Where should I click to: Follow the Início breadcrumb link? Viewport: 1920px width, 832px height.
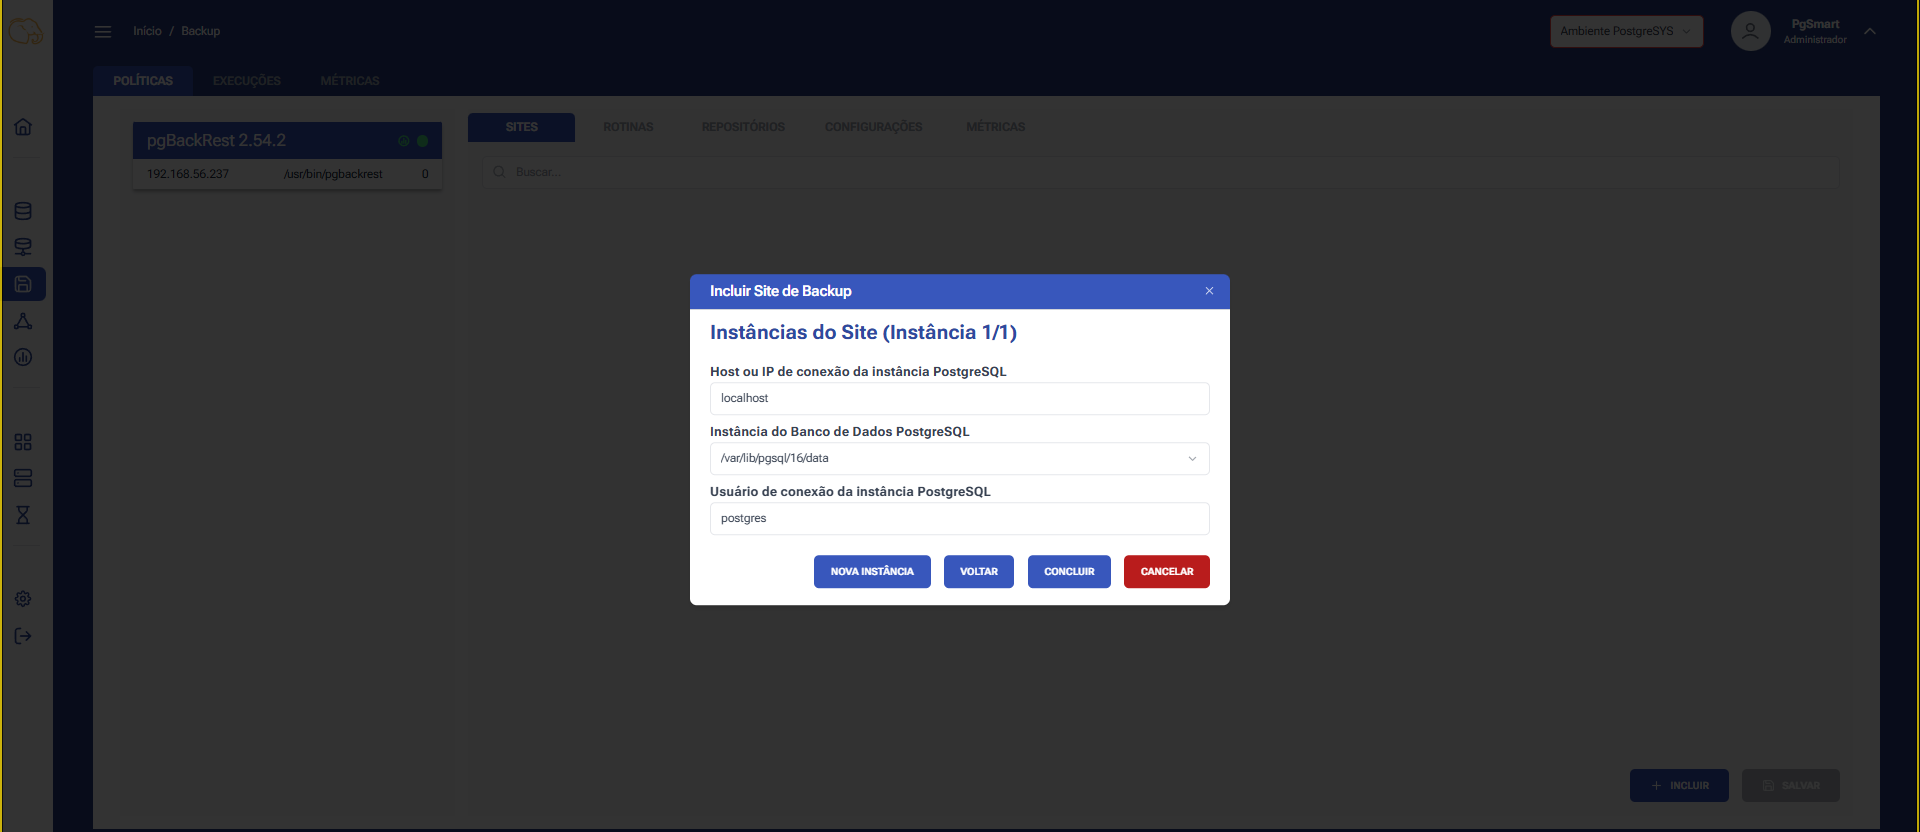point(147,31)
